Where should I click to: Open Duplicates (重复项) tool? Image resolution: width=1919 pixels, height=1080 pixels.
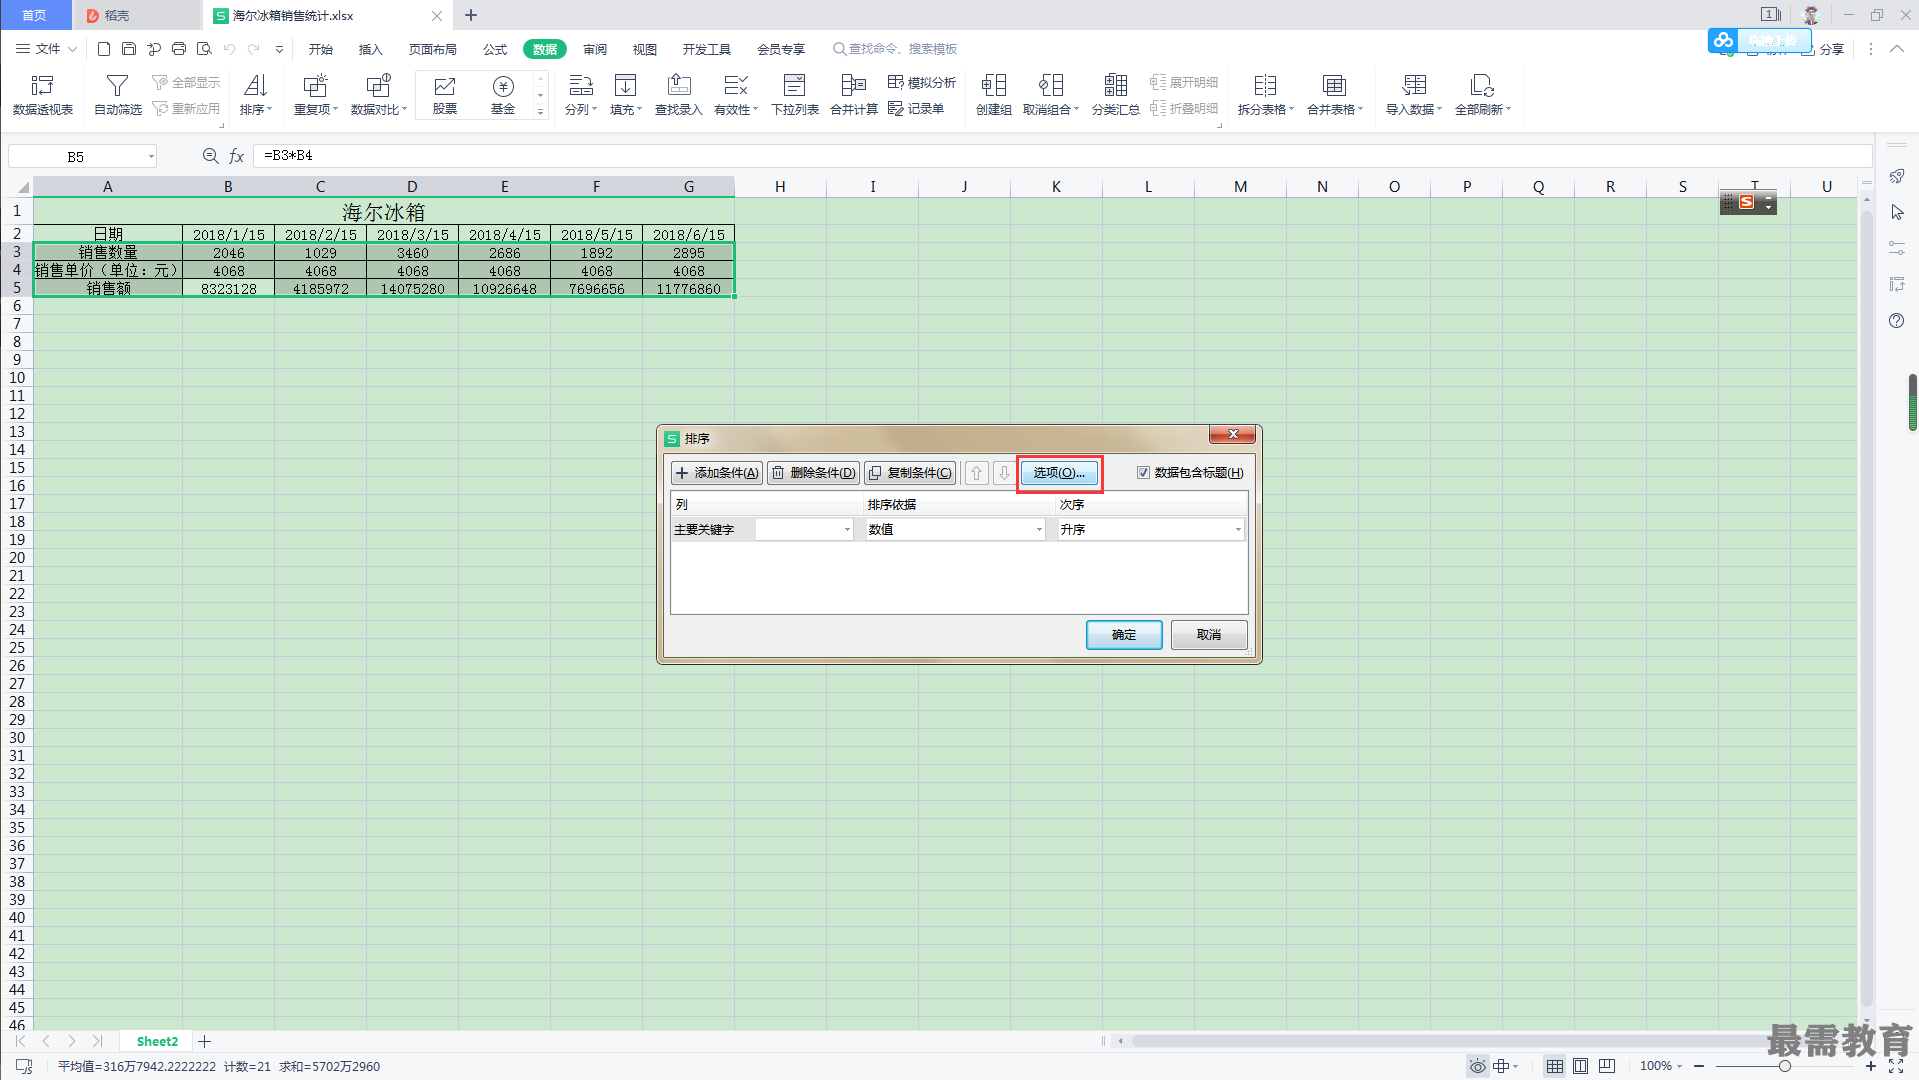[315, 95]
